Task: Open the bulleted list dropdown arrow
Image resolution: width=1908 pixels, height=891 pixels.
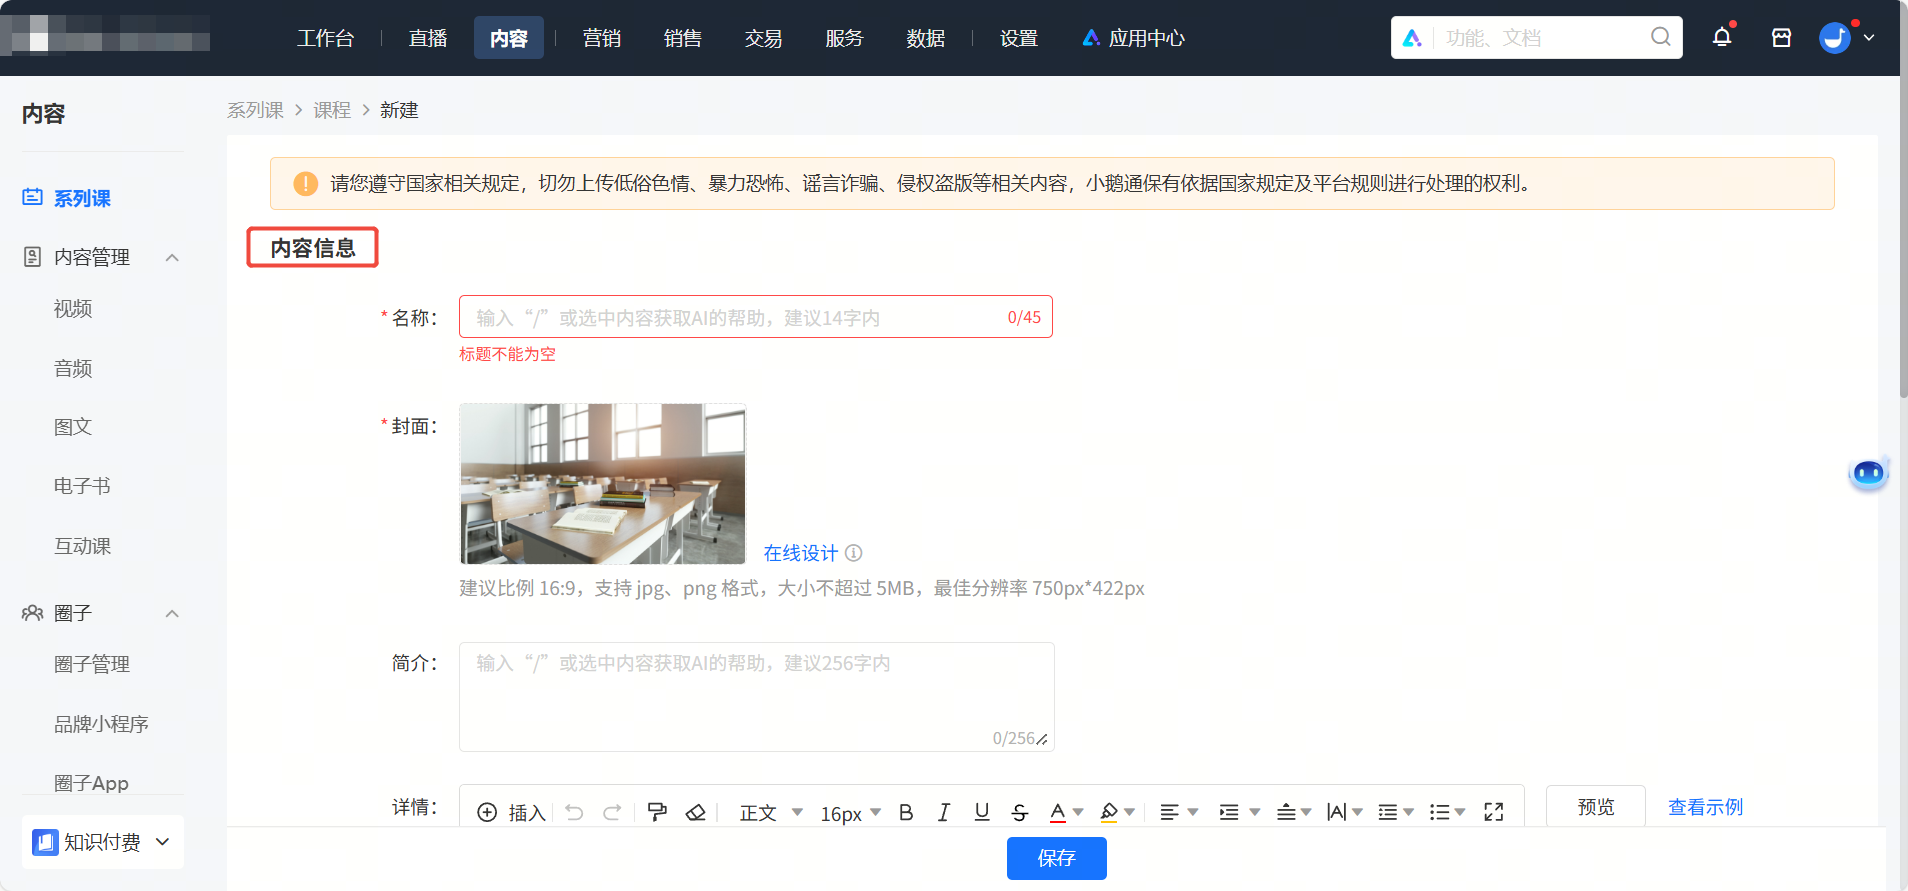Action: tap(1460, 812)
